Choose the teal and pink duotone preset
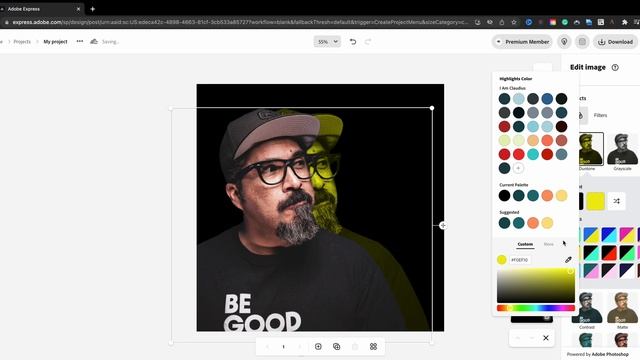The height and width of the screenshot is (360, 640). point(591,271)
